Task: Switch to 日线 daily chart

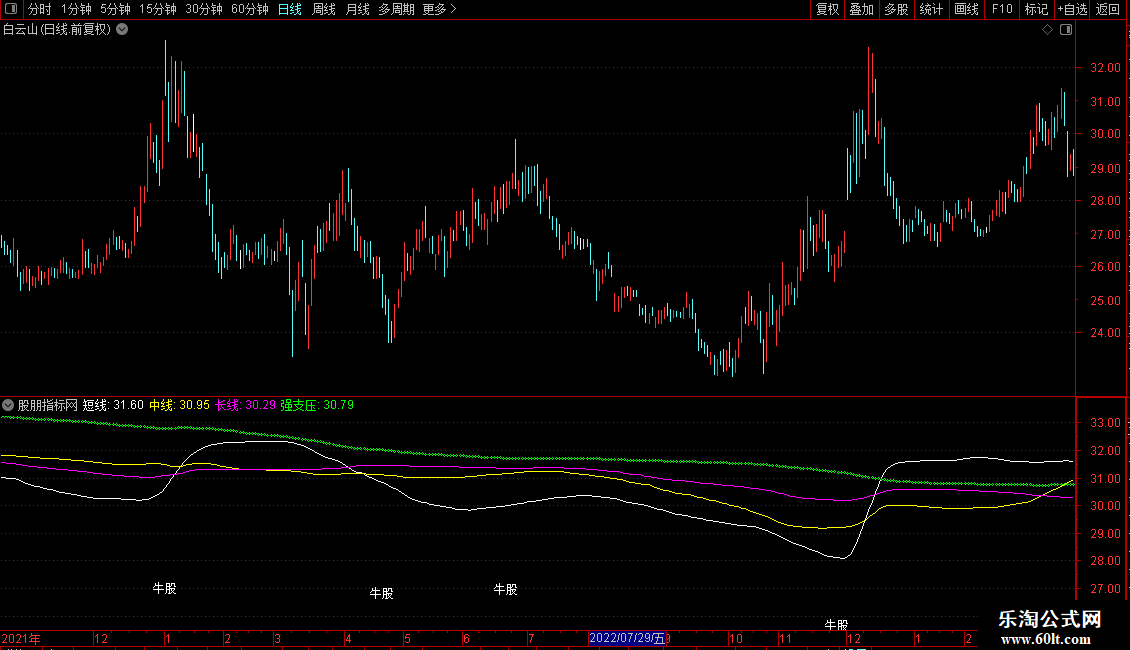Action: point(290,9)
